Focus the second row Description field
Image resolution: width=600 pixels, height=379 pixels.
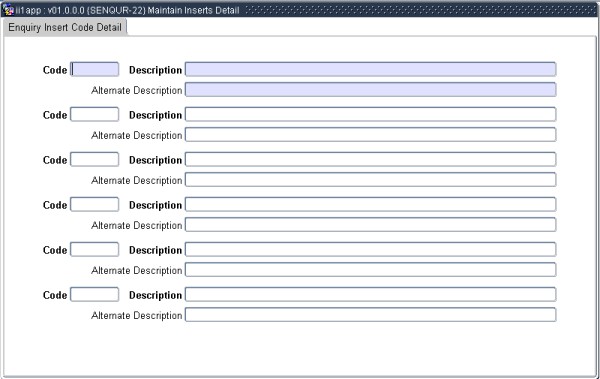(x=370, y=114)
